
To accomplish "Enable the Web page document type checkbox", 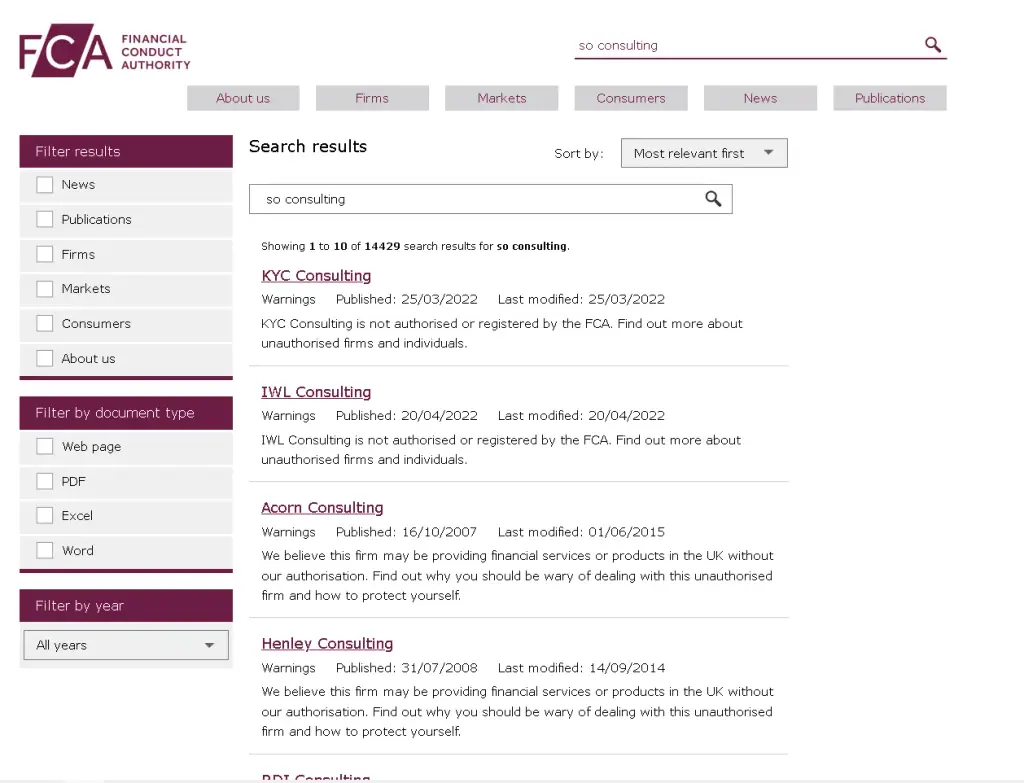I will [44, 446].
